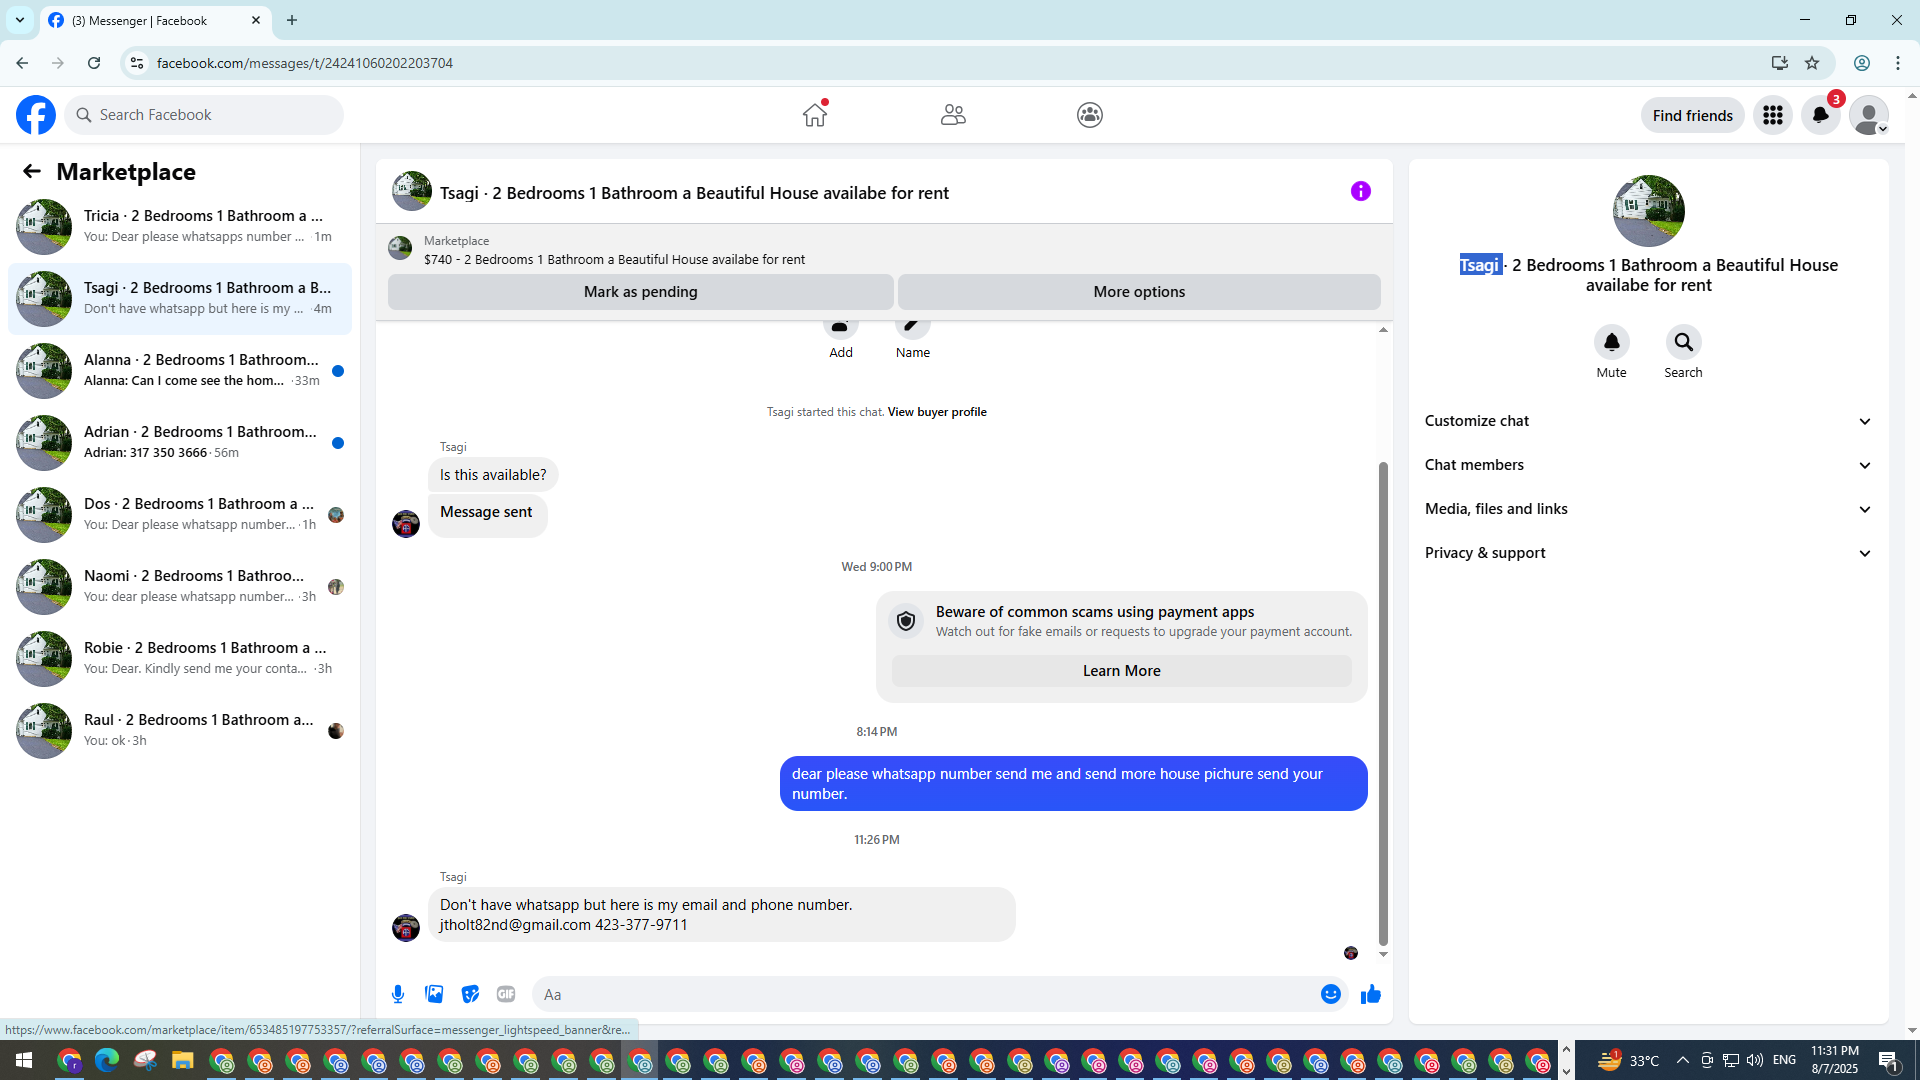Expand Customize chat section
The height and width of the screenshot is (1080, 1920).
[1647, 421]
